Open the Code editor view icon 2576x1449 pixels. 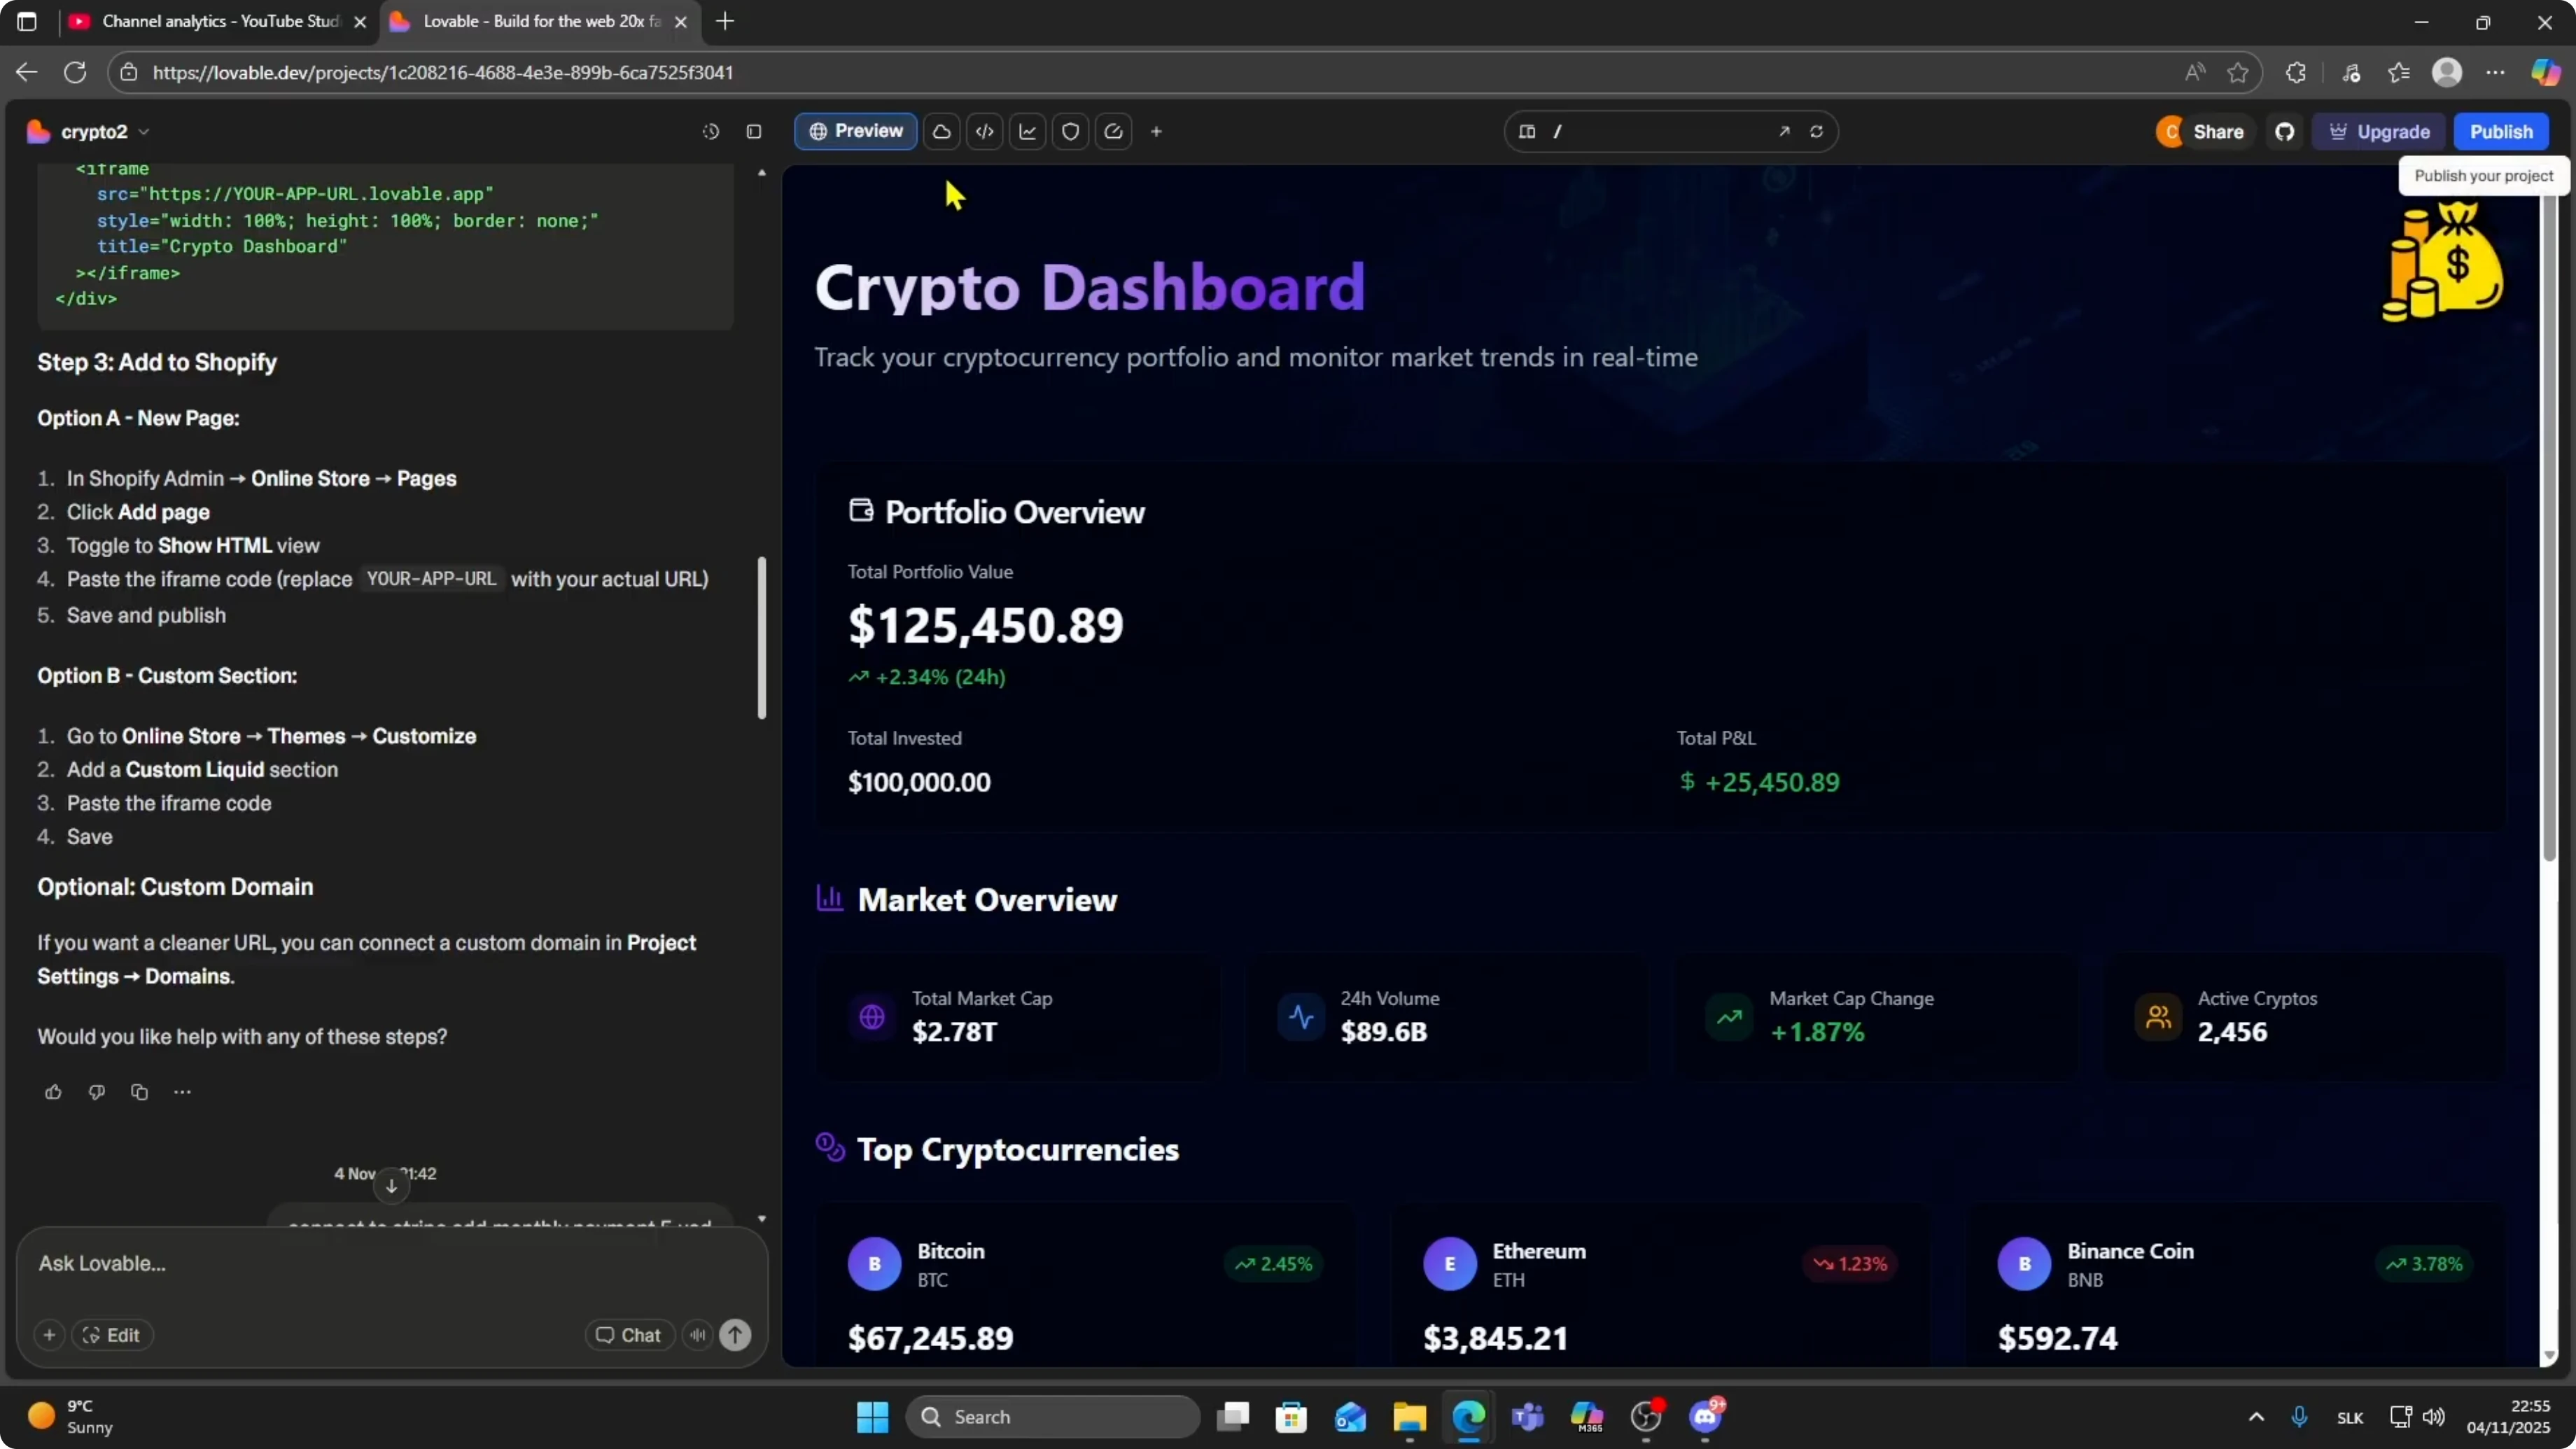(x=985, y=132)
